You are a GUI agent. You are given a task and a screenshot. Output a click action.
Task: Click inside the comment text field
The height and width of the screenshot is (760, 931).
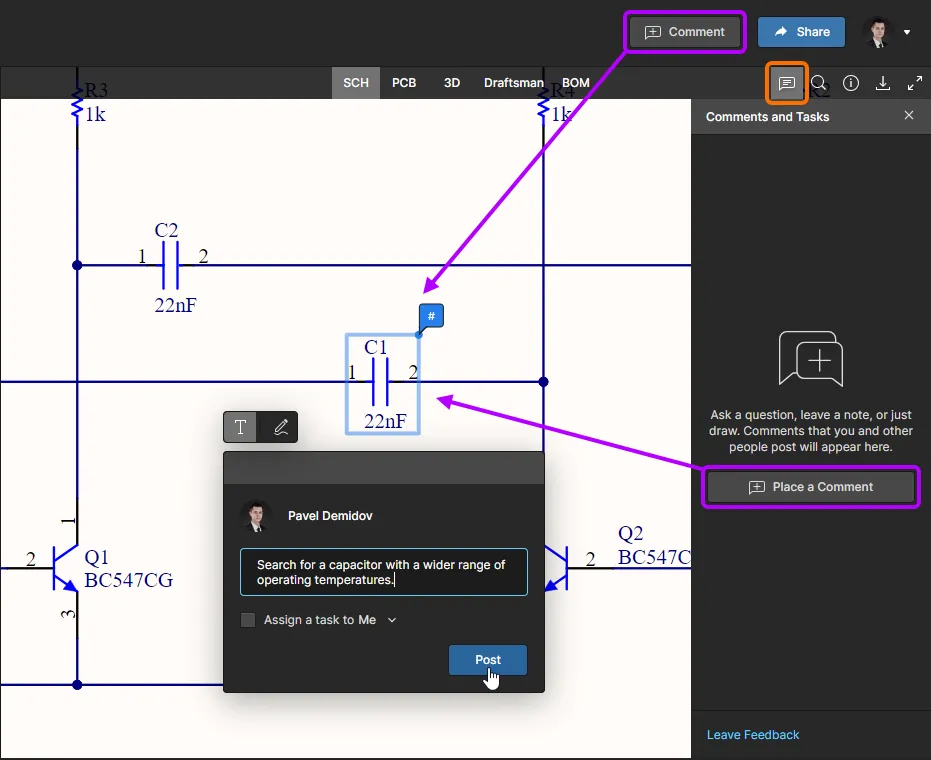click(x=383, y=572)
